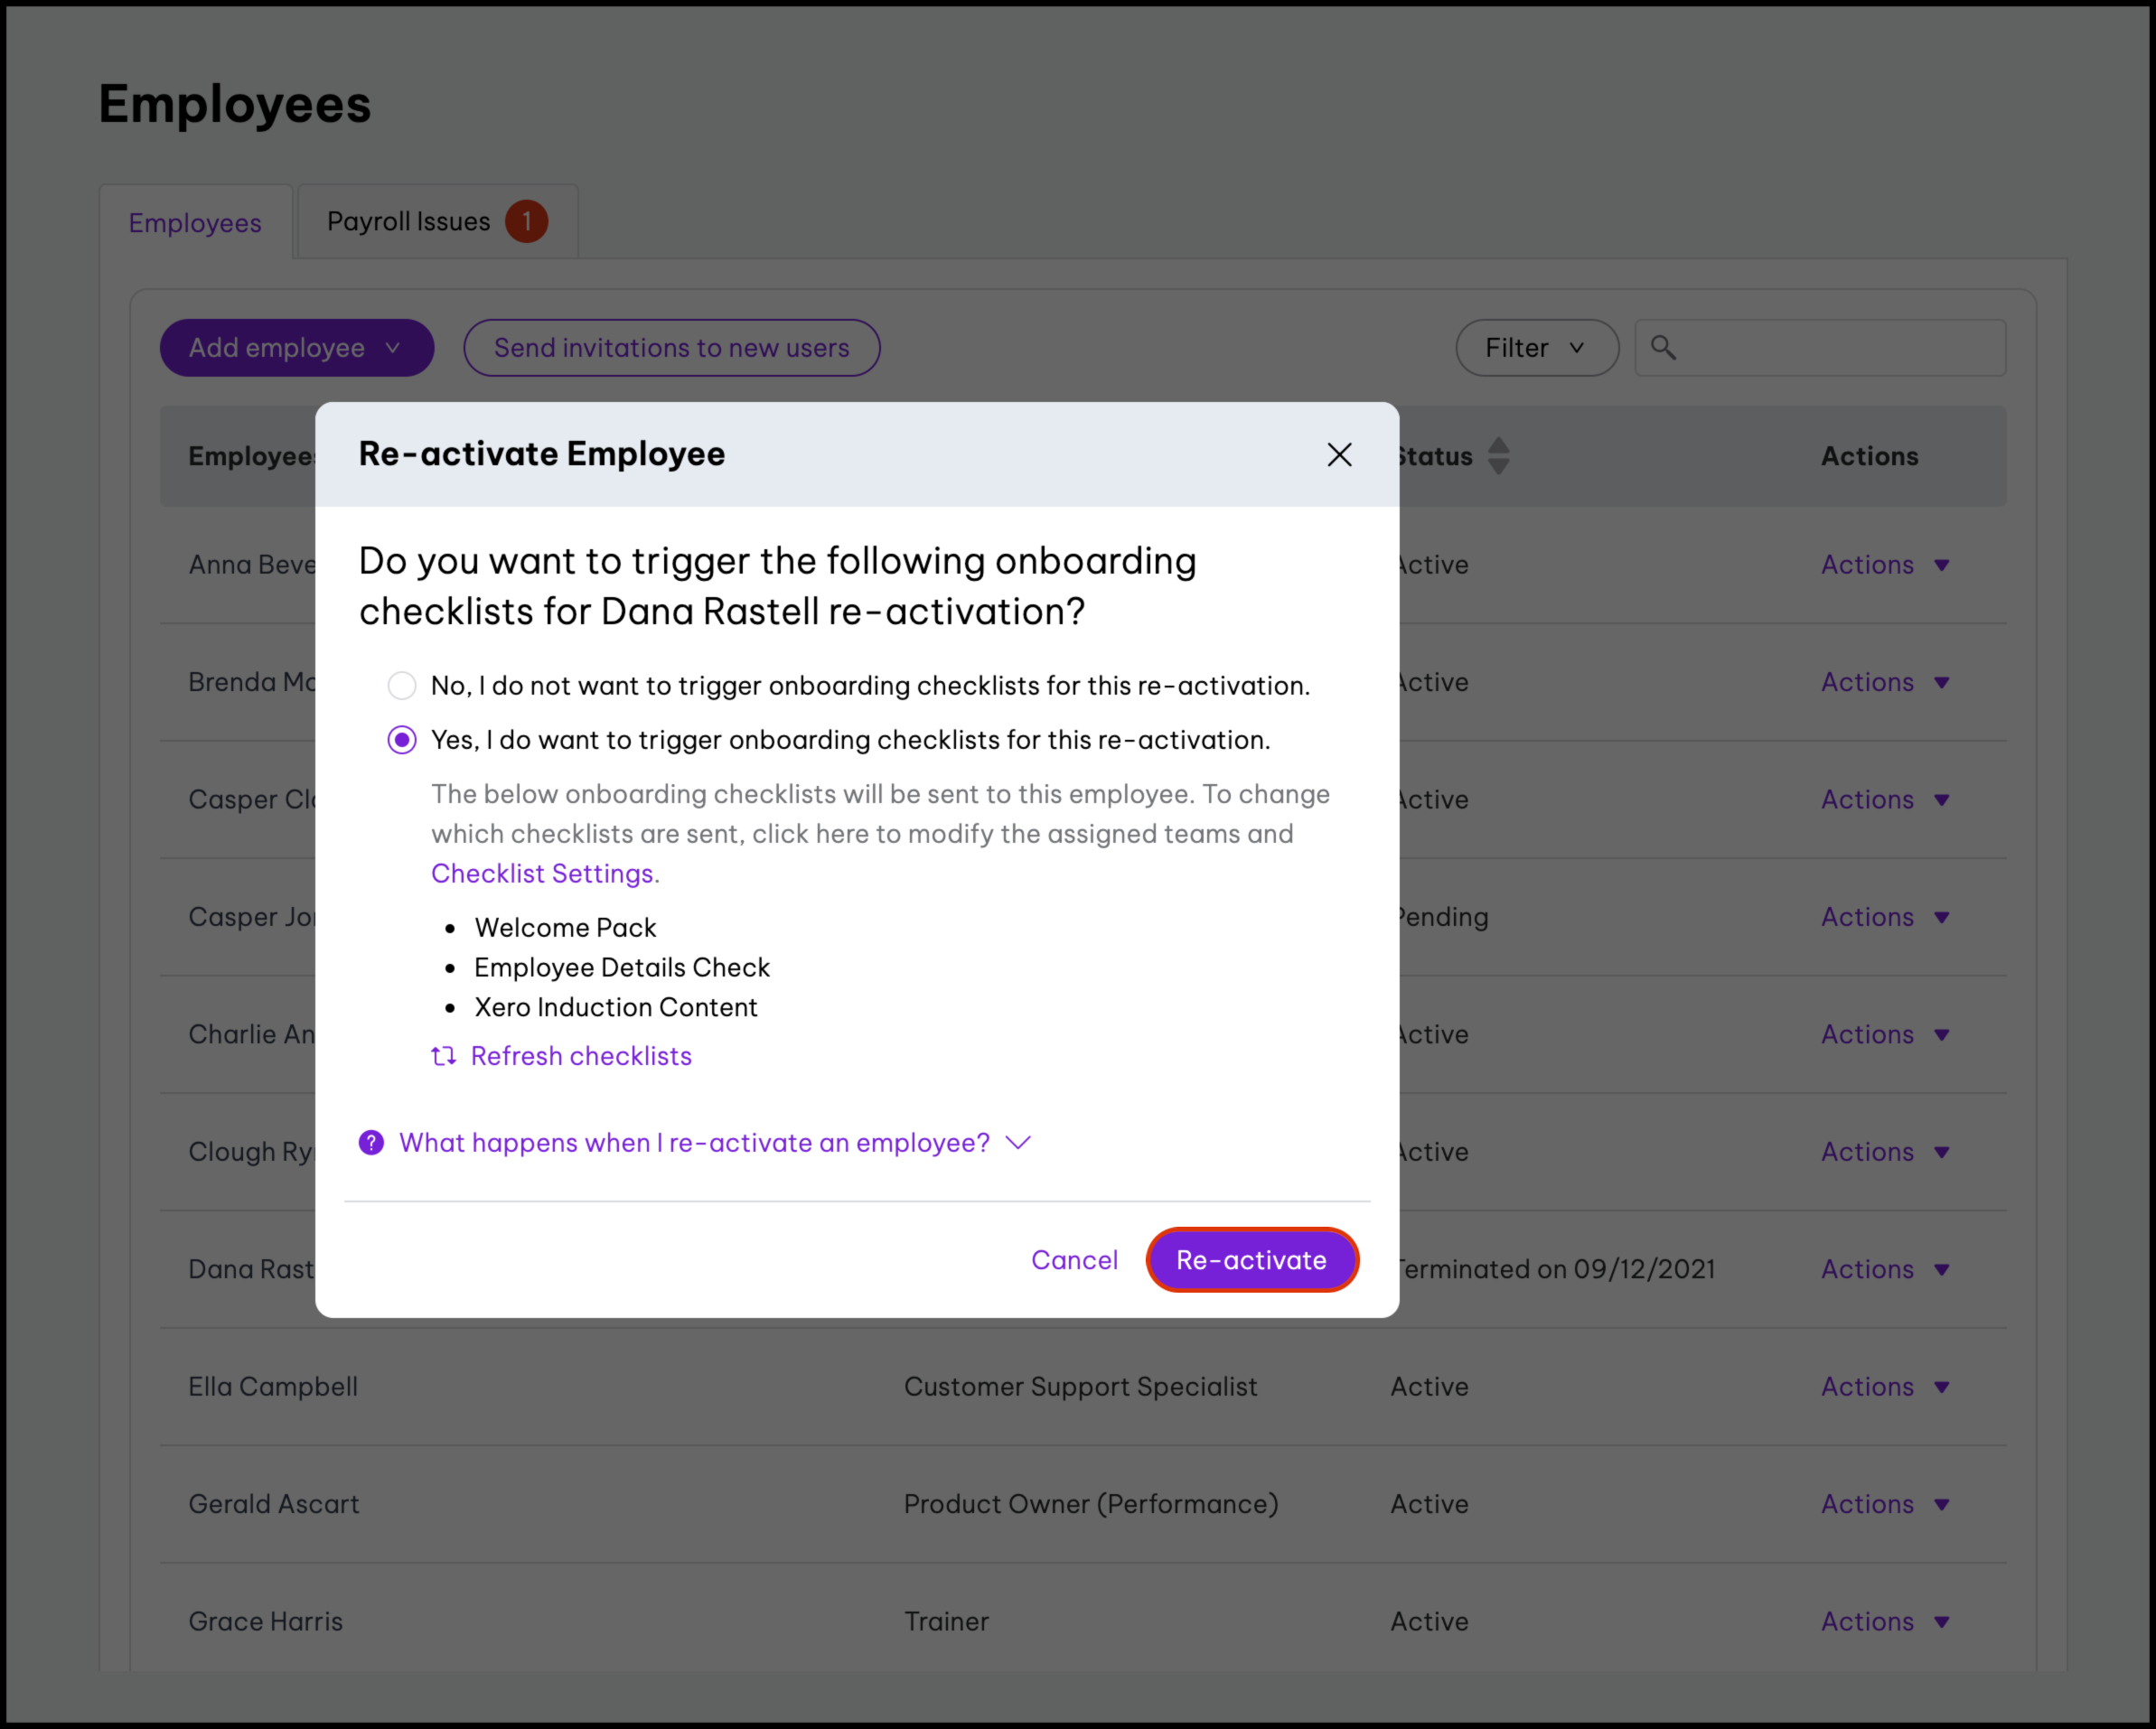2156x1729 pixels.
Task: Switch to Payroll Issues tab
Action: click(x=409, y=222)
